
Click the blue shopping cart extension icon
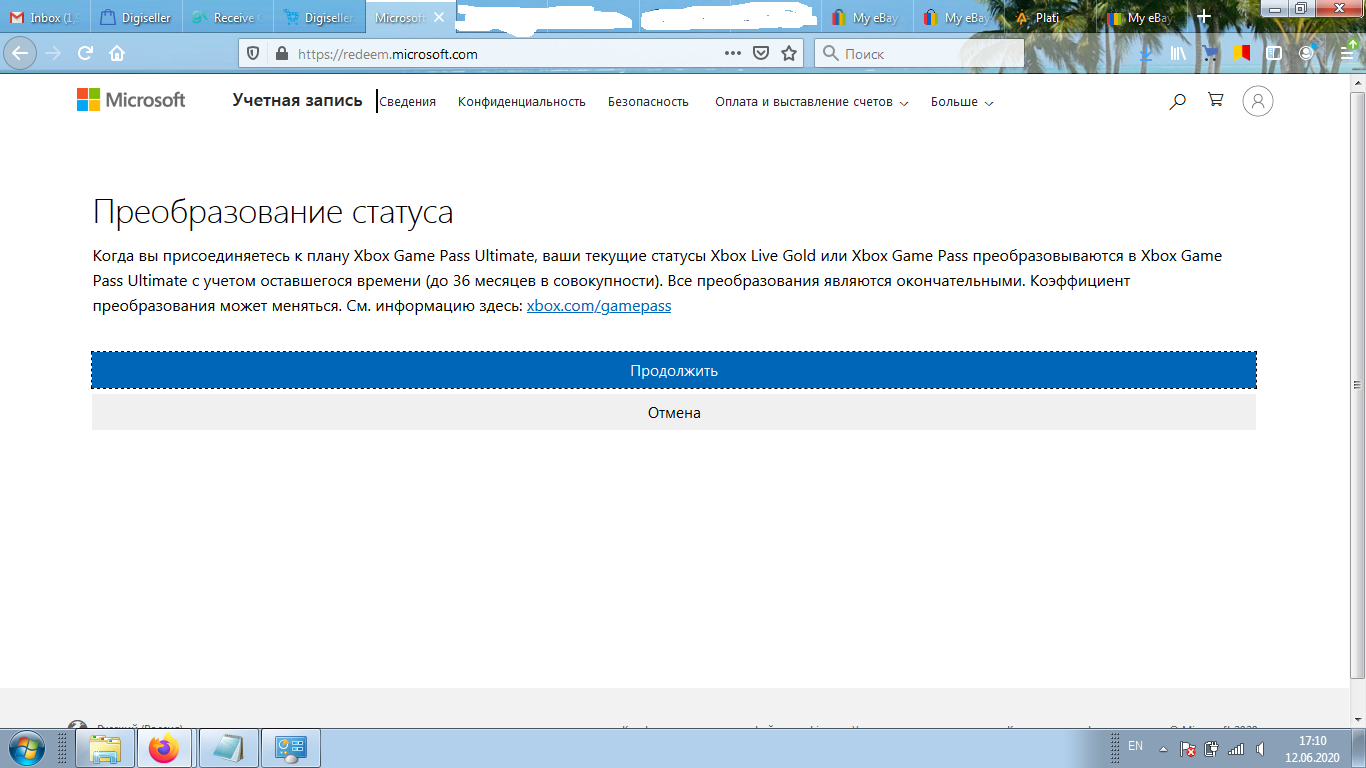1210,54
